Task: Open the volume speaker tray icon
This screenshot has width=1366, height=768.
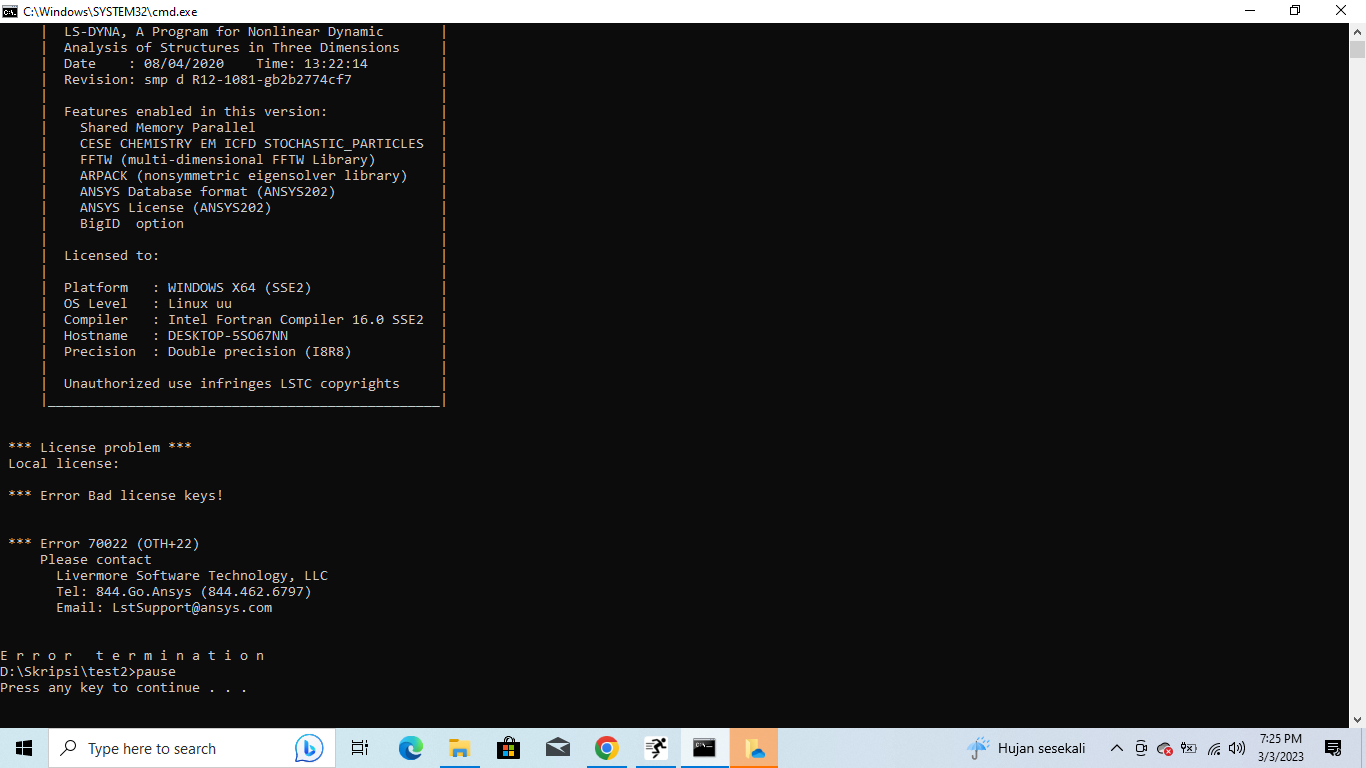Action: click(x=1237, y=748)
